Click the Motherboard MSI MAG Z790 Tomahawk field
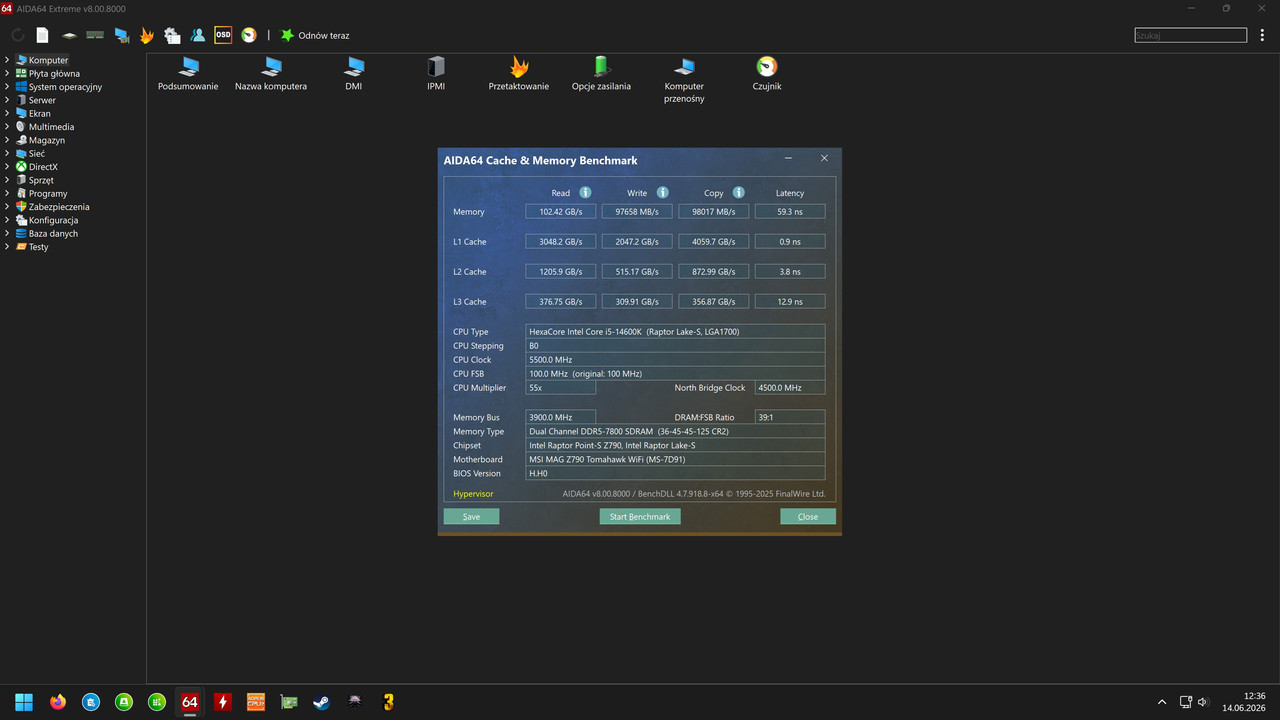Image resolution: width=1280 pixels, height=720 pixels. 676,460
